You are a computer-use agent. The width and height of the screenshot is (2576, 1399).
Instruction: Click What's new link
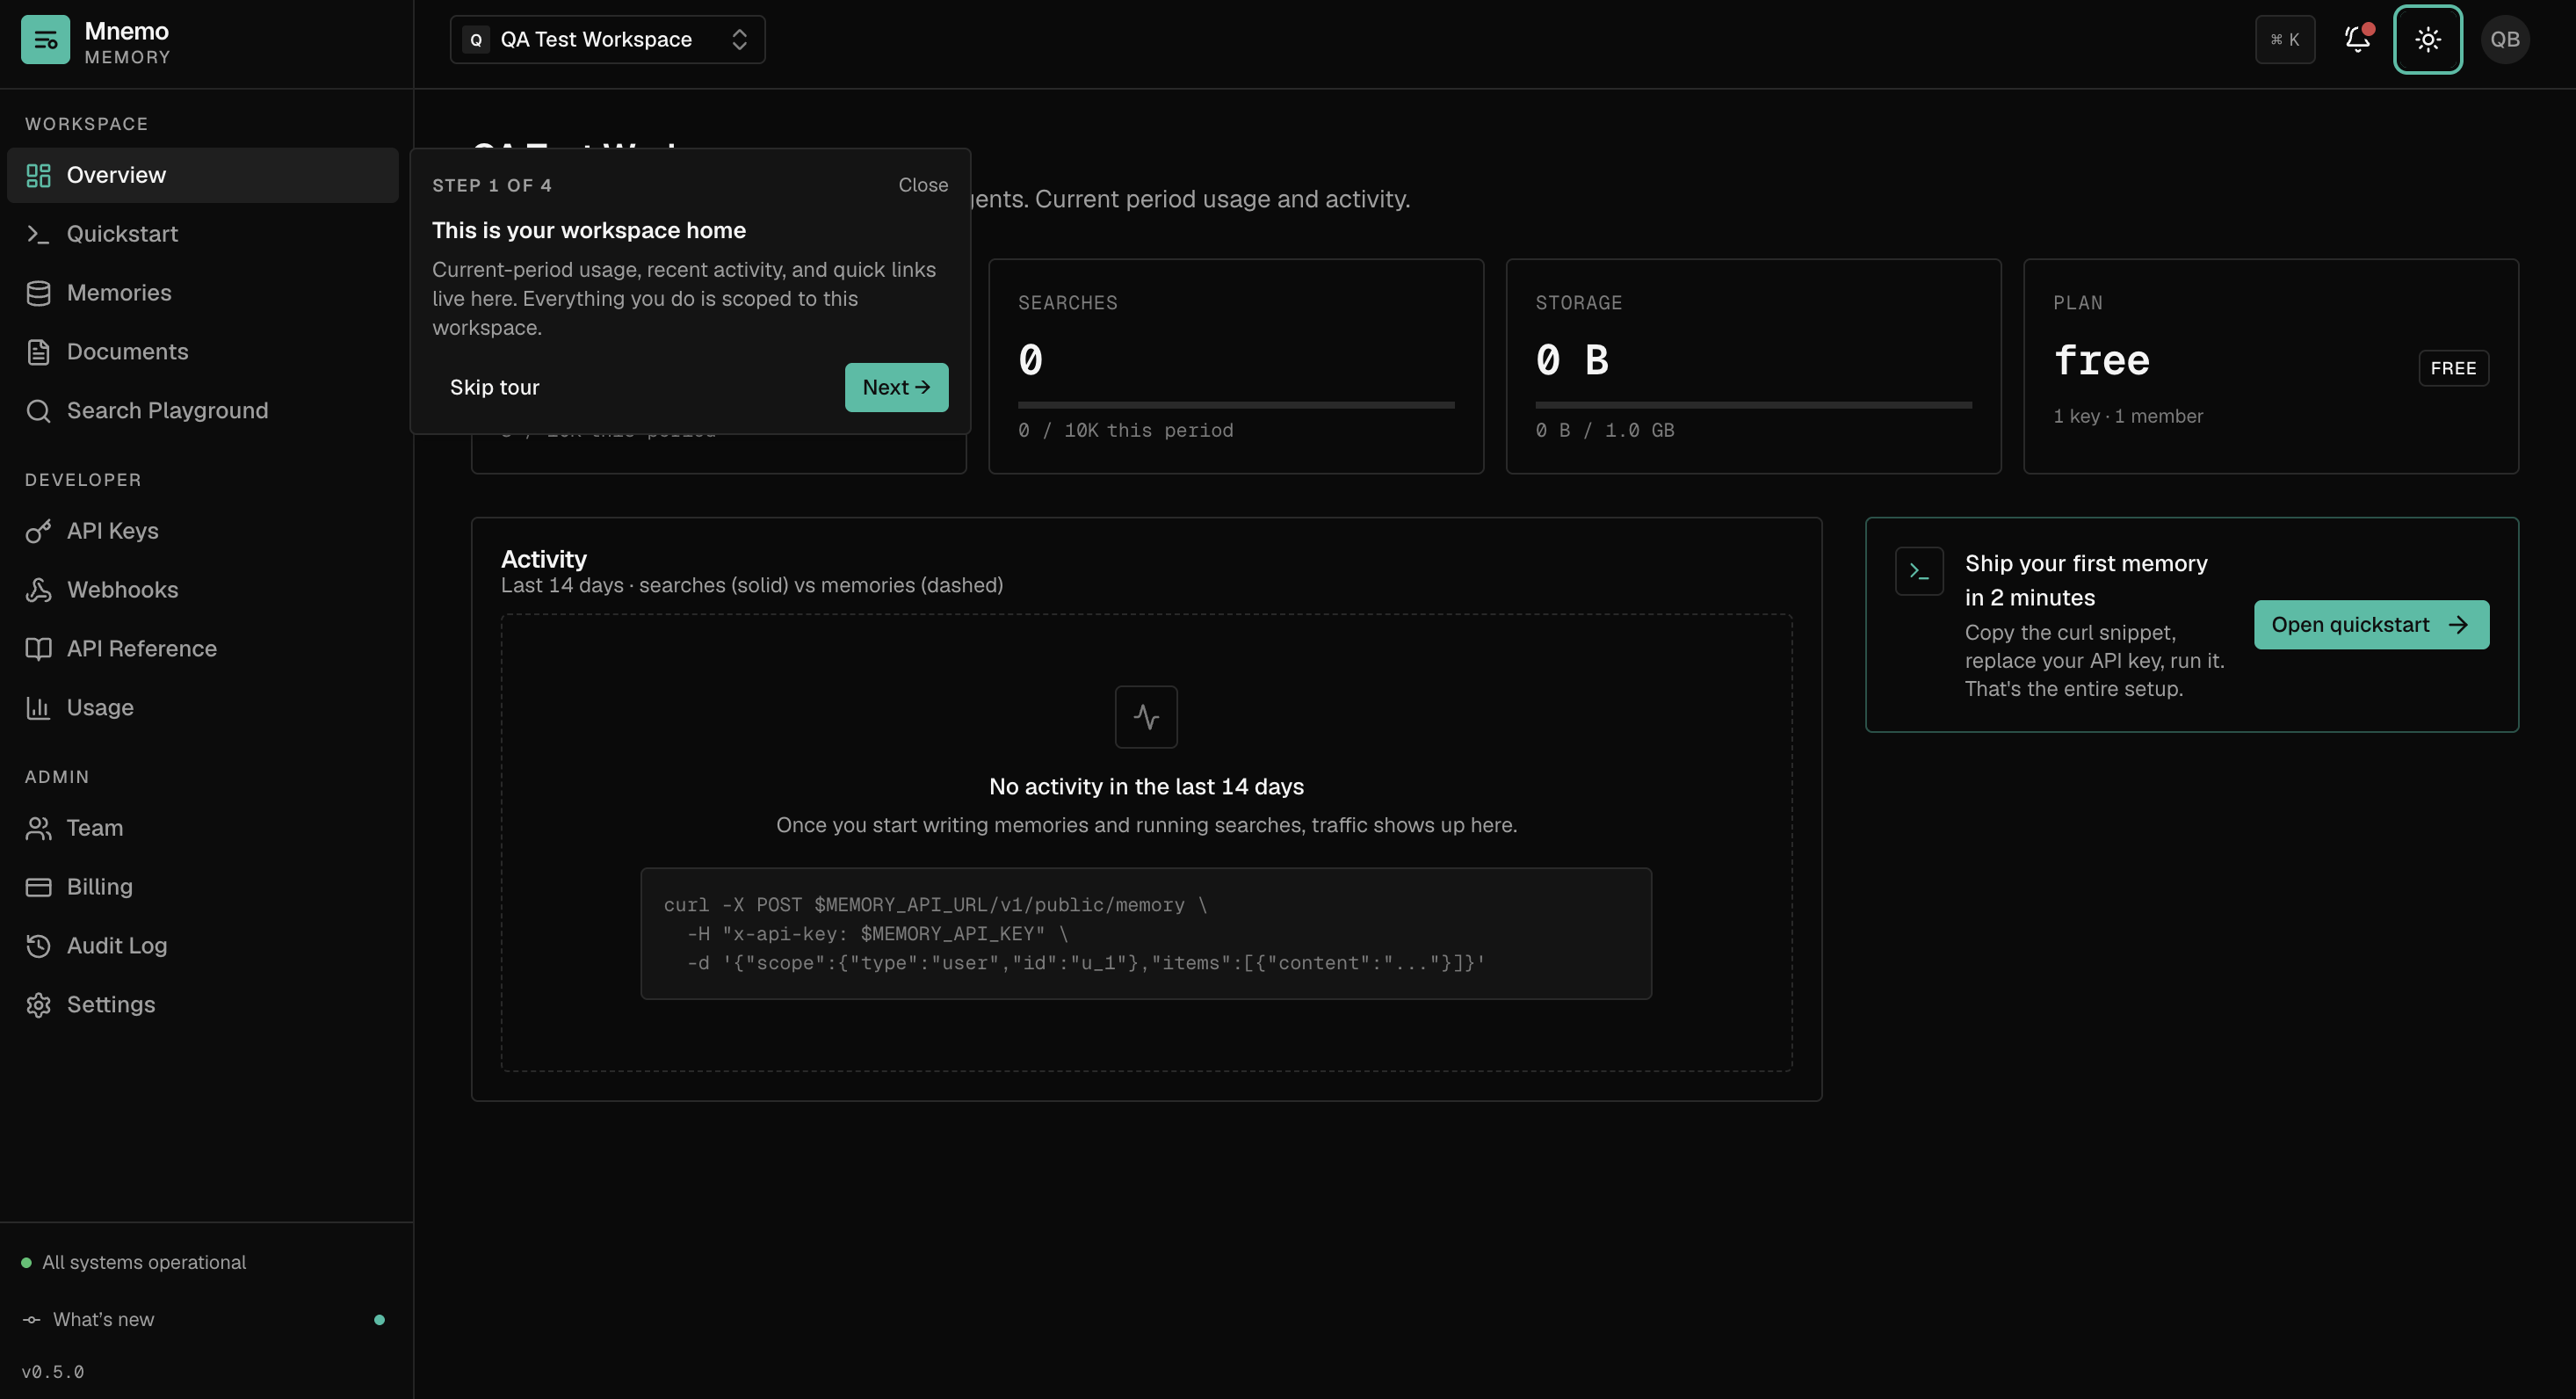(x=104, y=1320)
